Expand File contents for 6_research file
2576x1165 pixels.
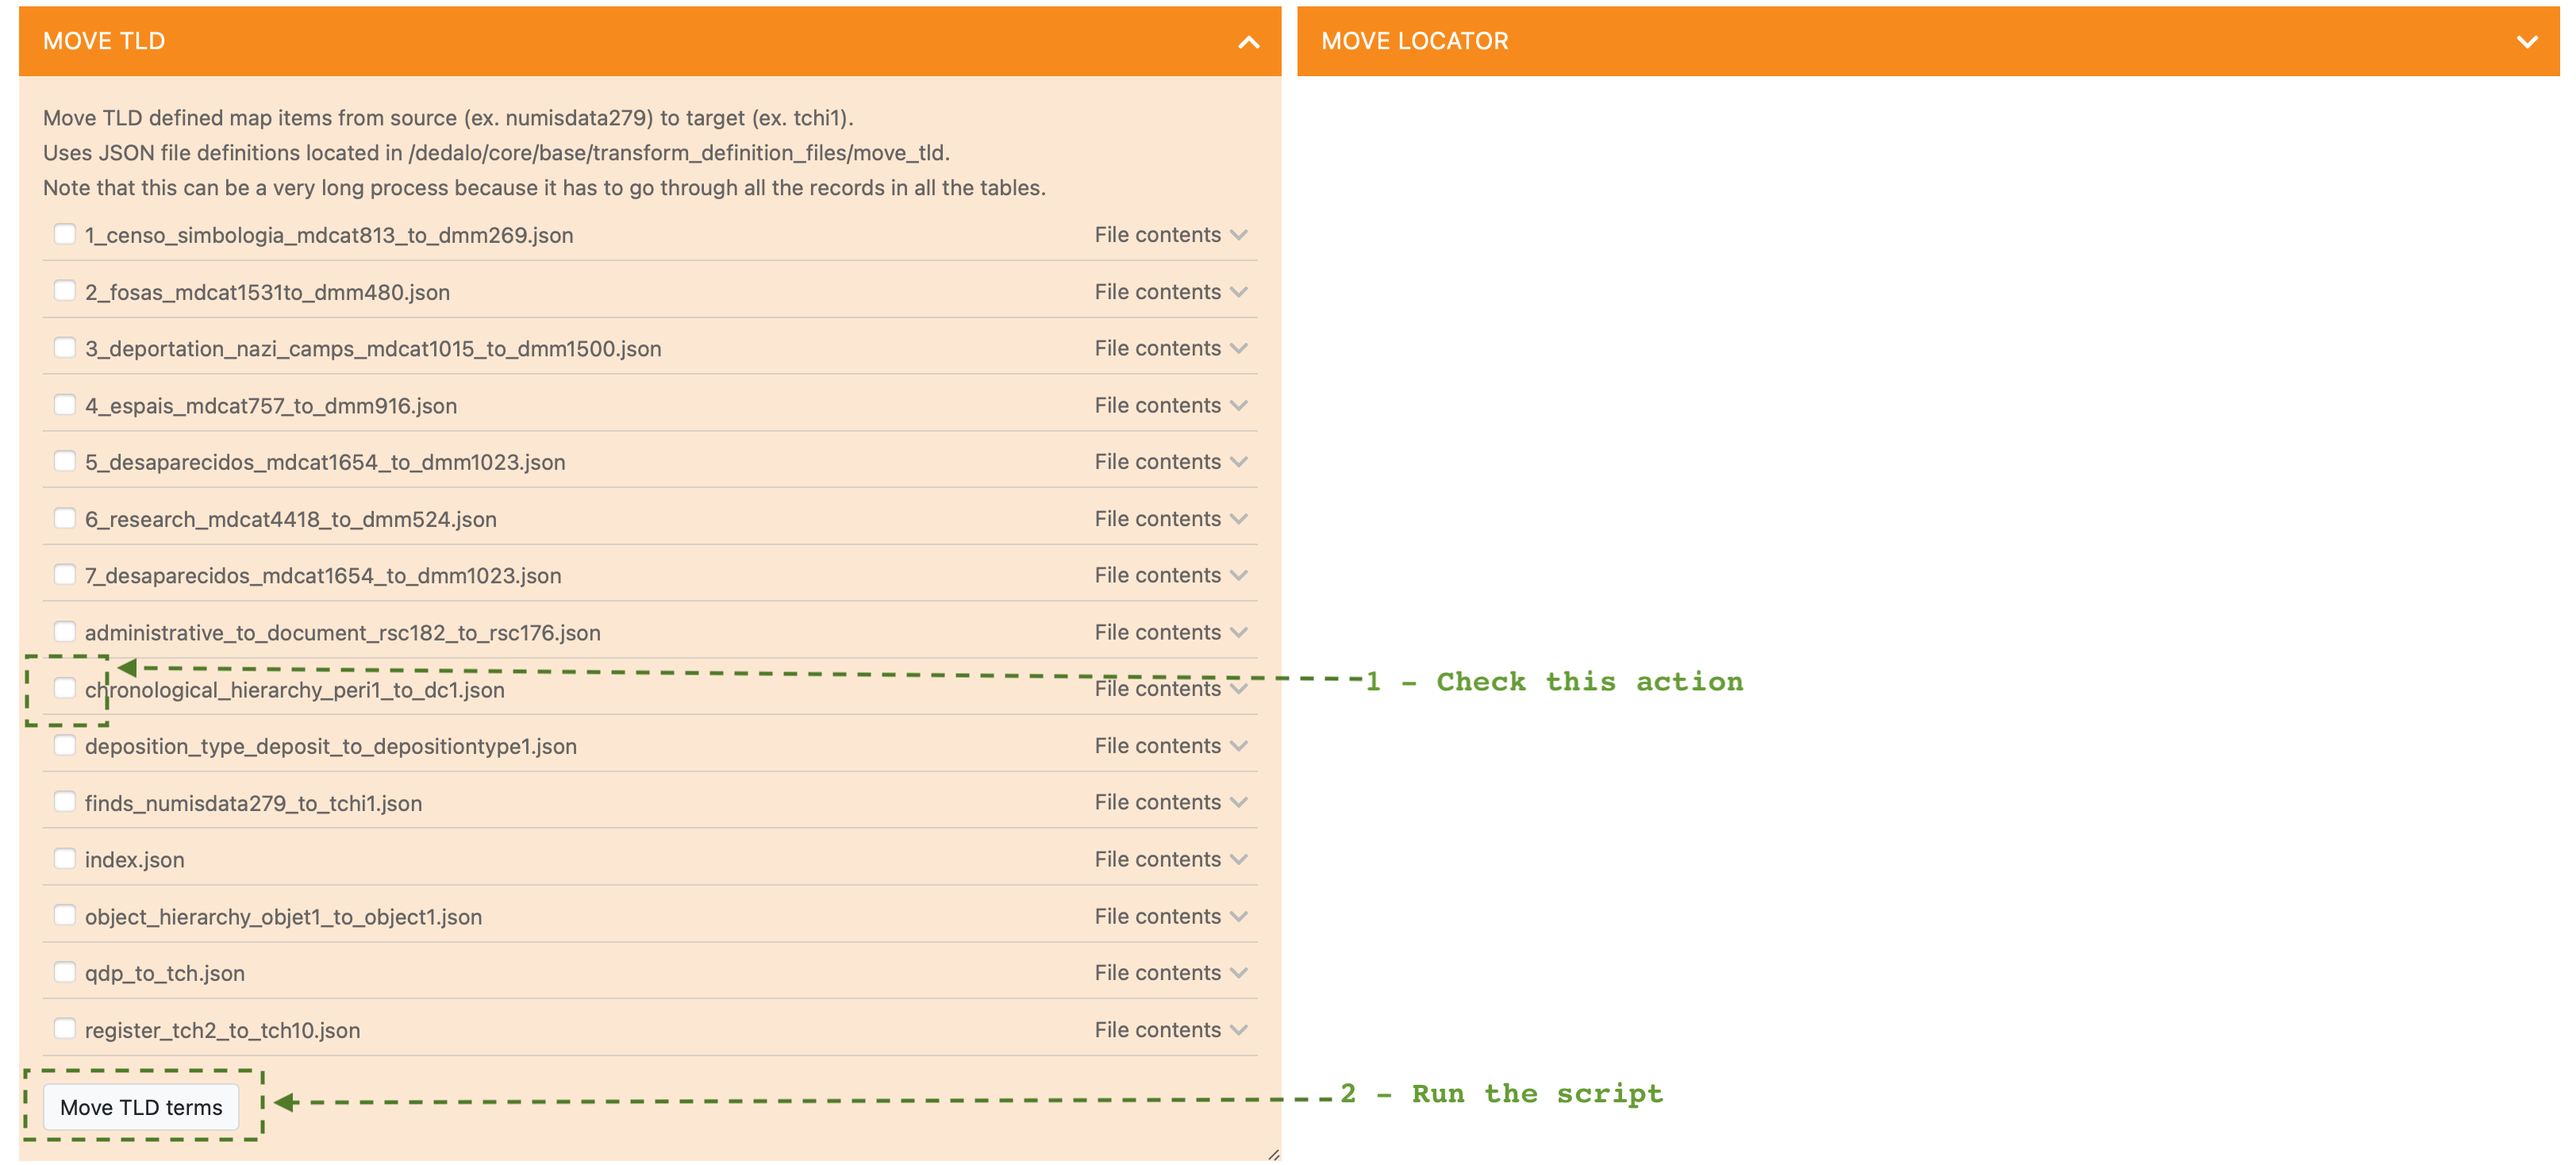[1171, 519]
